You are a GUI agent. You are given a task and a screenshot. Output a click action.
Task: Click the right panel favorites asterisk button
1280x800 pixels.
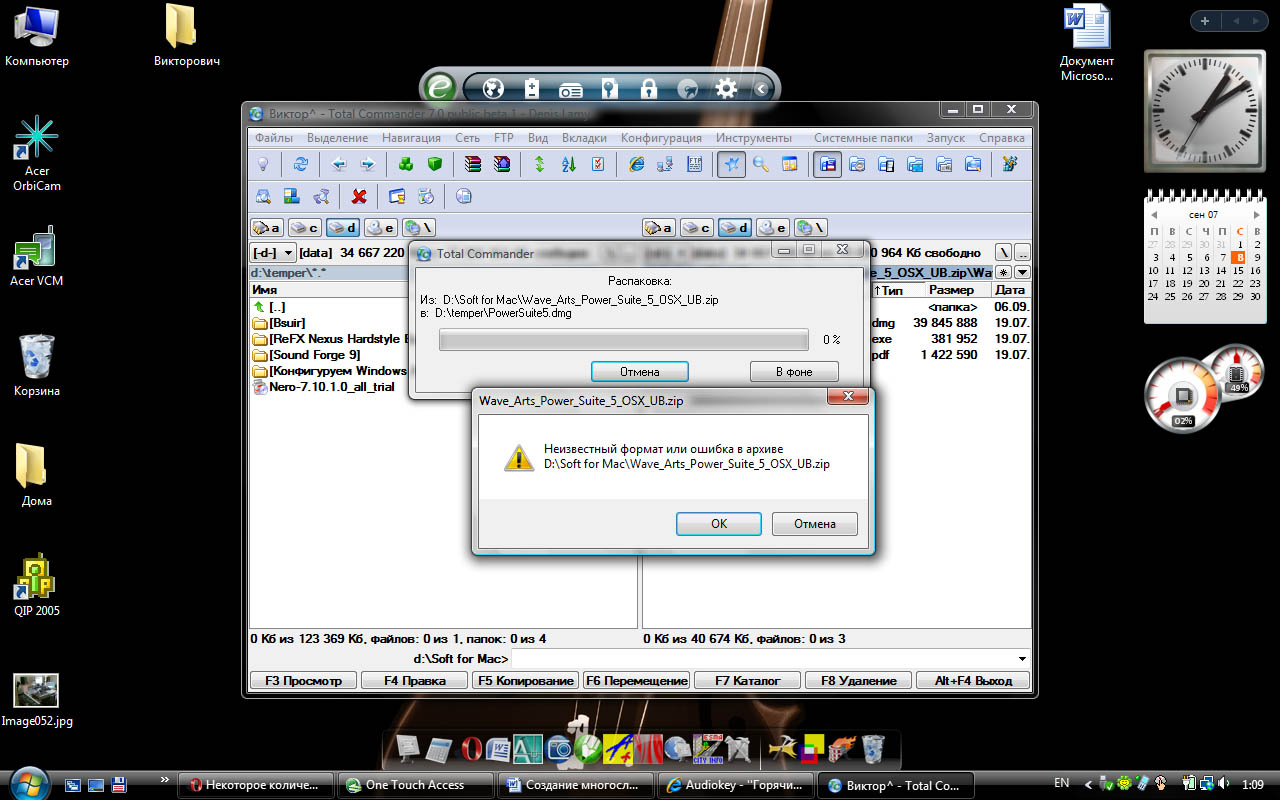pos(1004,272)
